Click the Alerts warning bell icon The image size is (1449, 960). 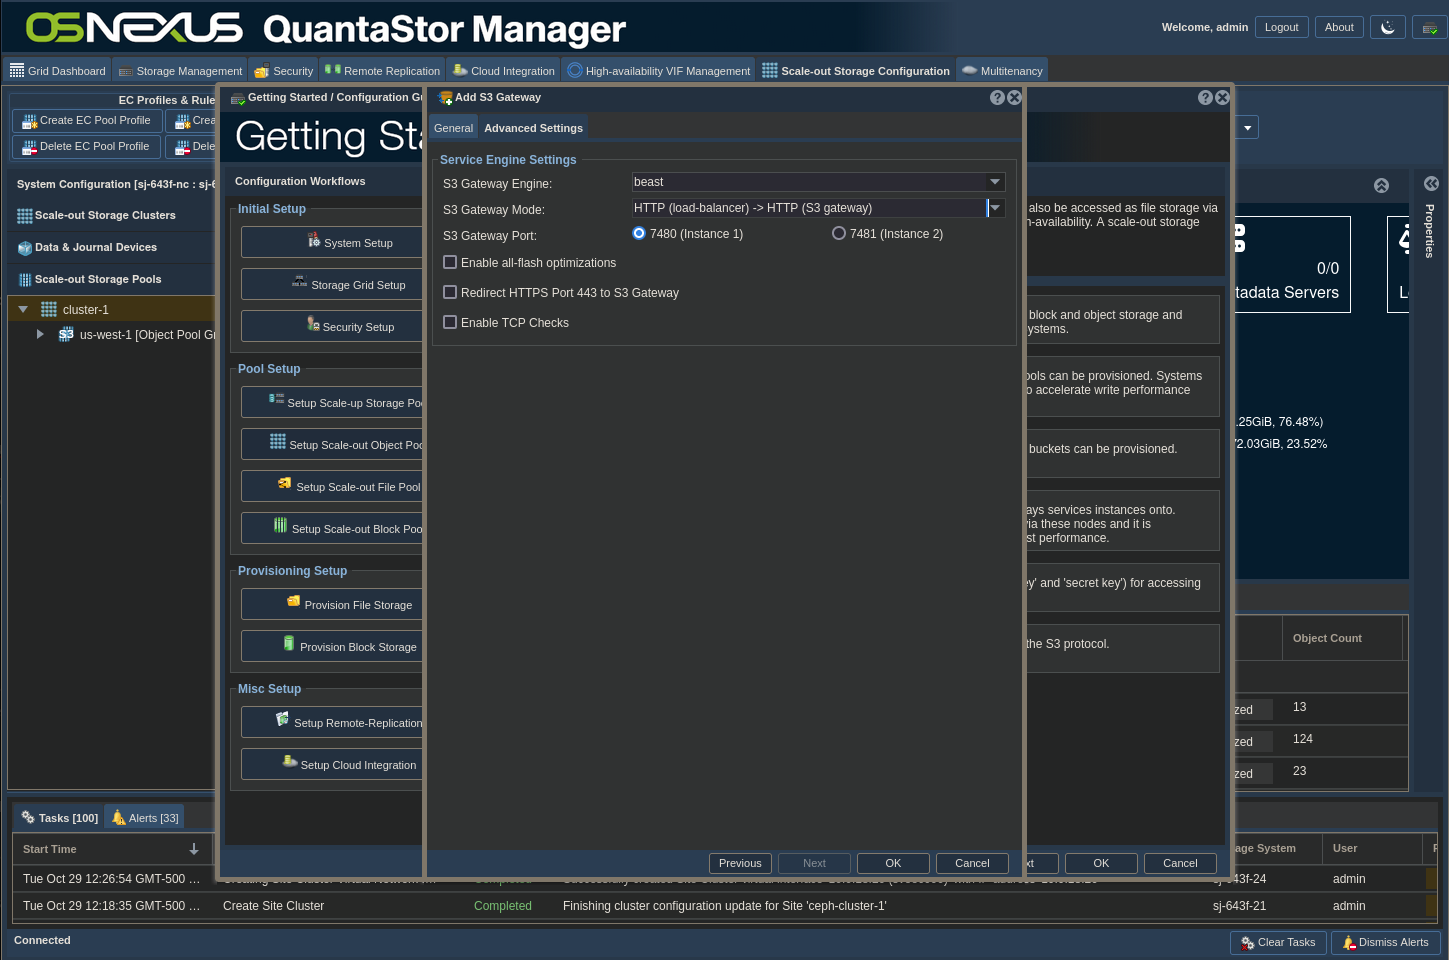coord(119,818)
